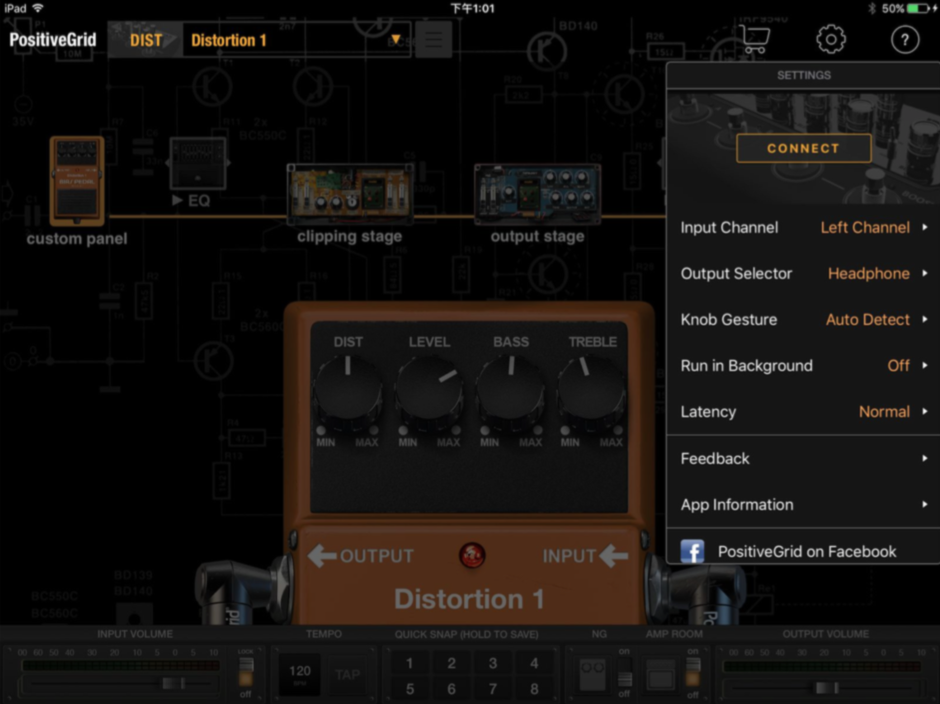Tap the Wi-Fi status icon
This screenshot has height=704, width=940.
pyautogui.click(x=38, y=8)
